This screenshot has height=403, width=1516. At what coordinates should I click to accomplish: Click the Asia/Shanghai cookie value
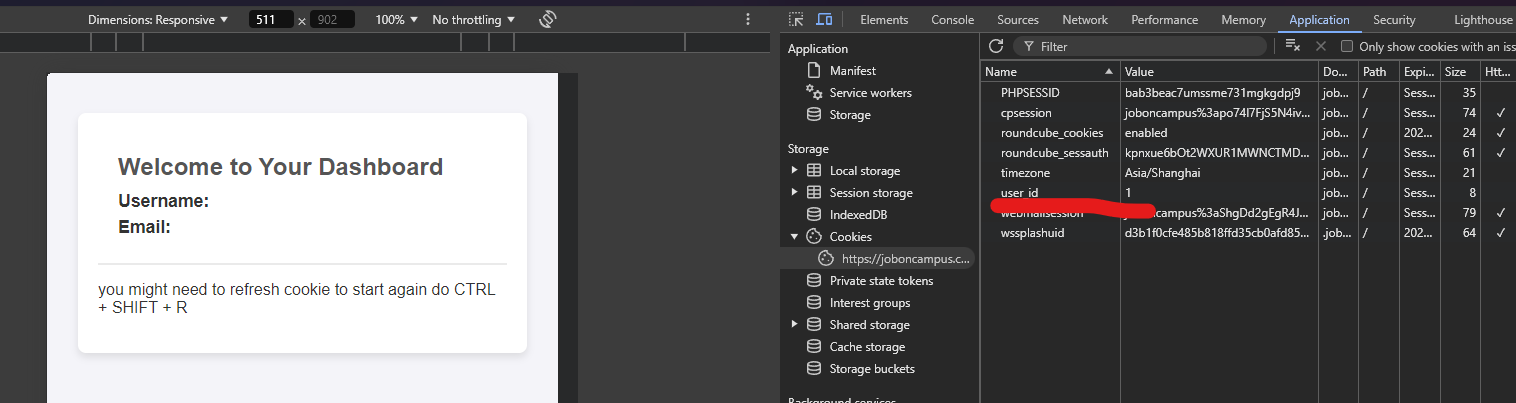point(1162,173)
